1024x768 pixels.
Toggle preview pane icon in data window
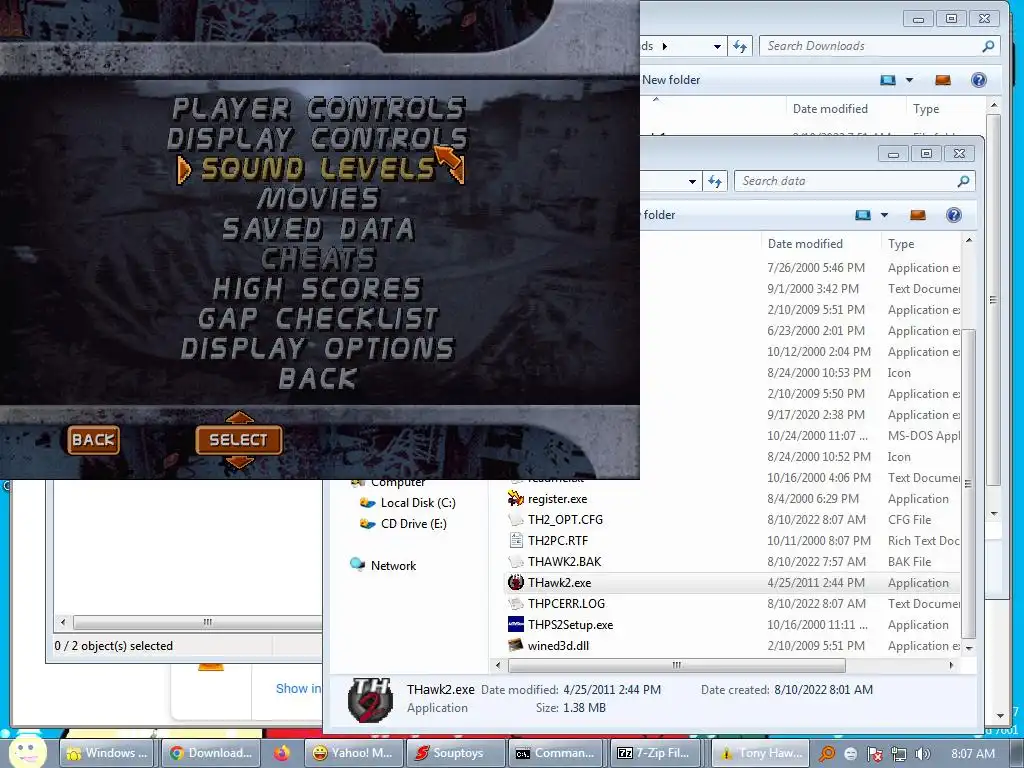918,215
